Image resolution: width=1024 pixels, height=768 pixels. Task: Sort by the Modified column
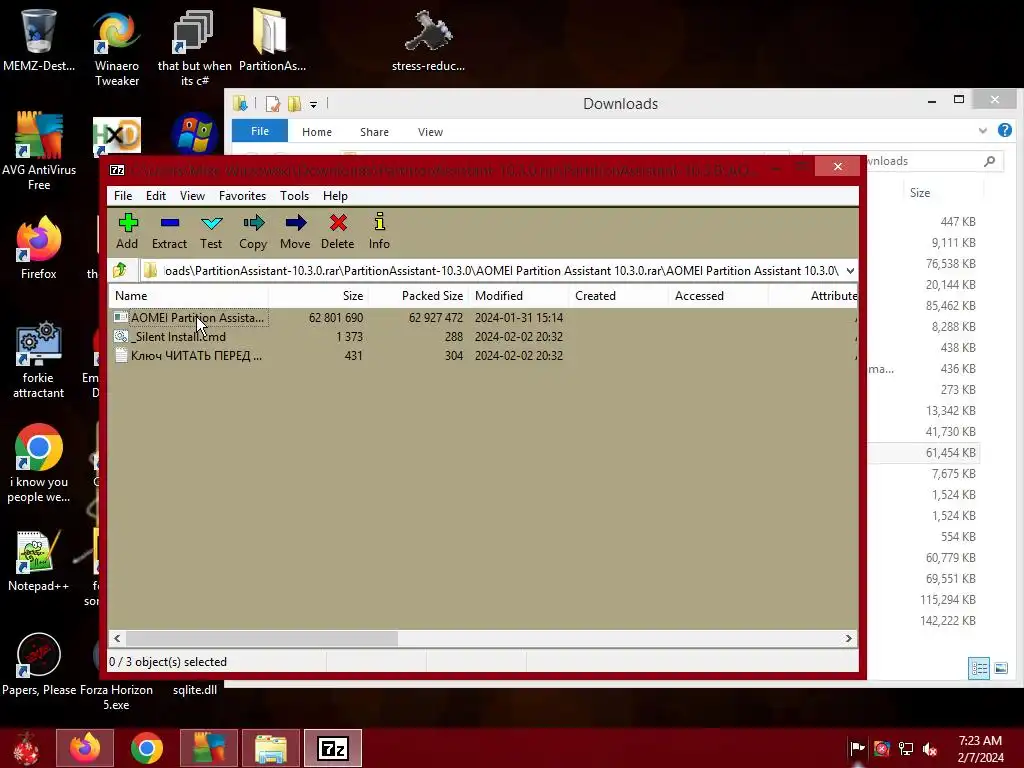pyautogui.click(x=519, y=296)
